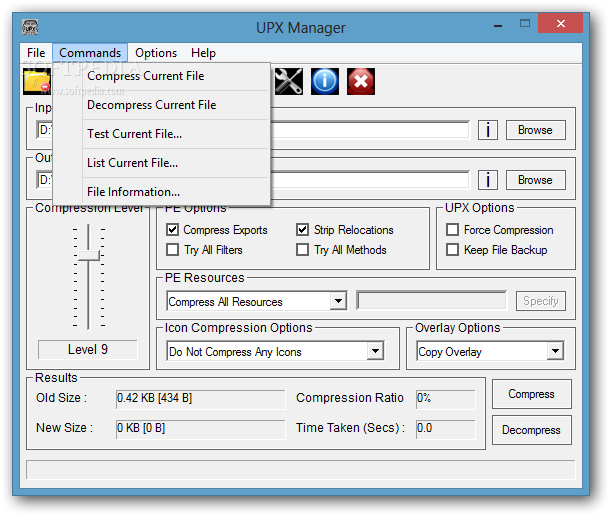The width and height of the screenshot is (610, 516).
Task: Click Browse for the input file
Action: click(x=536, y=130)
